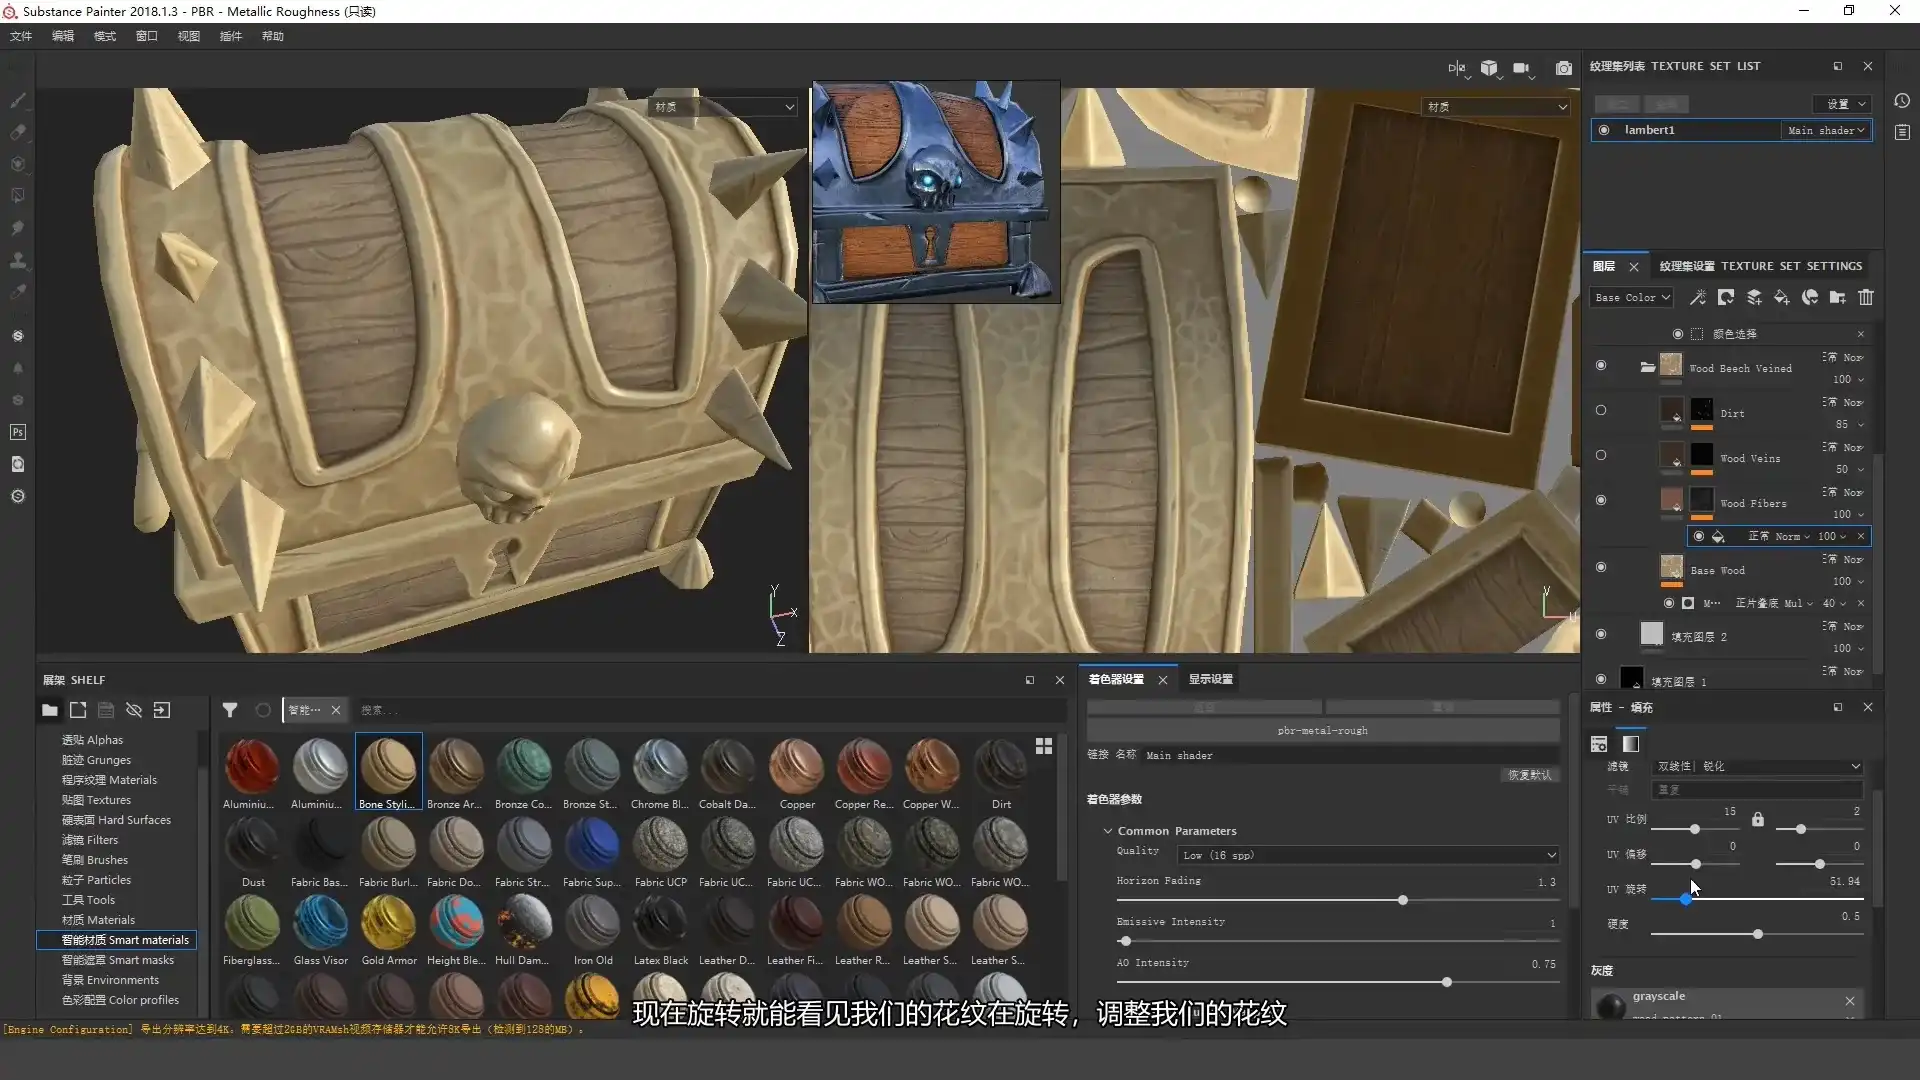Screen dimensions: 1920x1080
Task: Add a fill layer in the Layers panel
Action: (x=1782, y=297)
